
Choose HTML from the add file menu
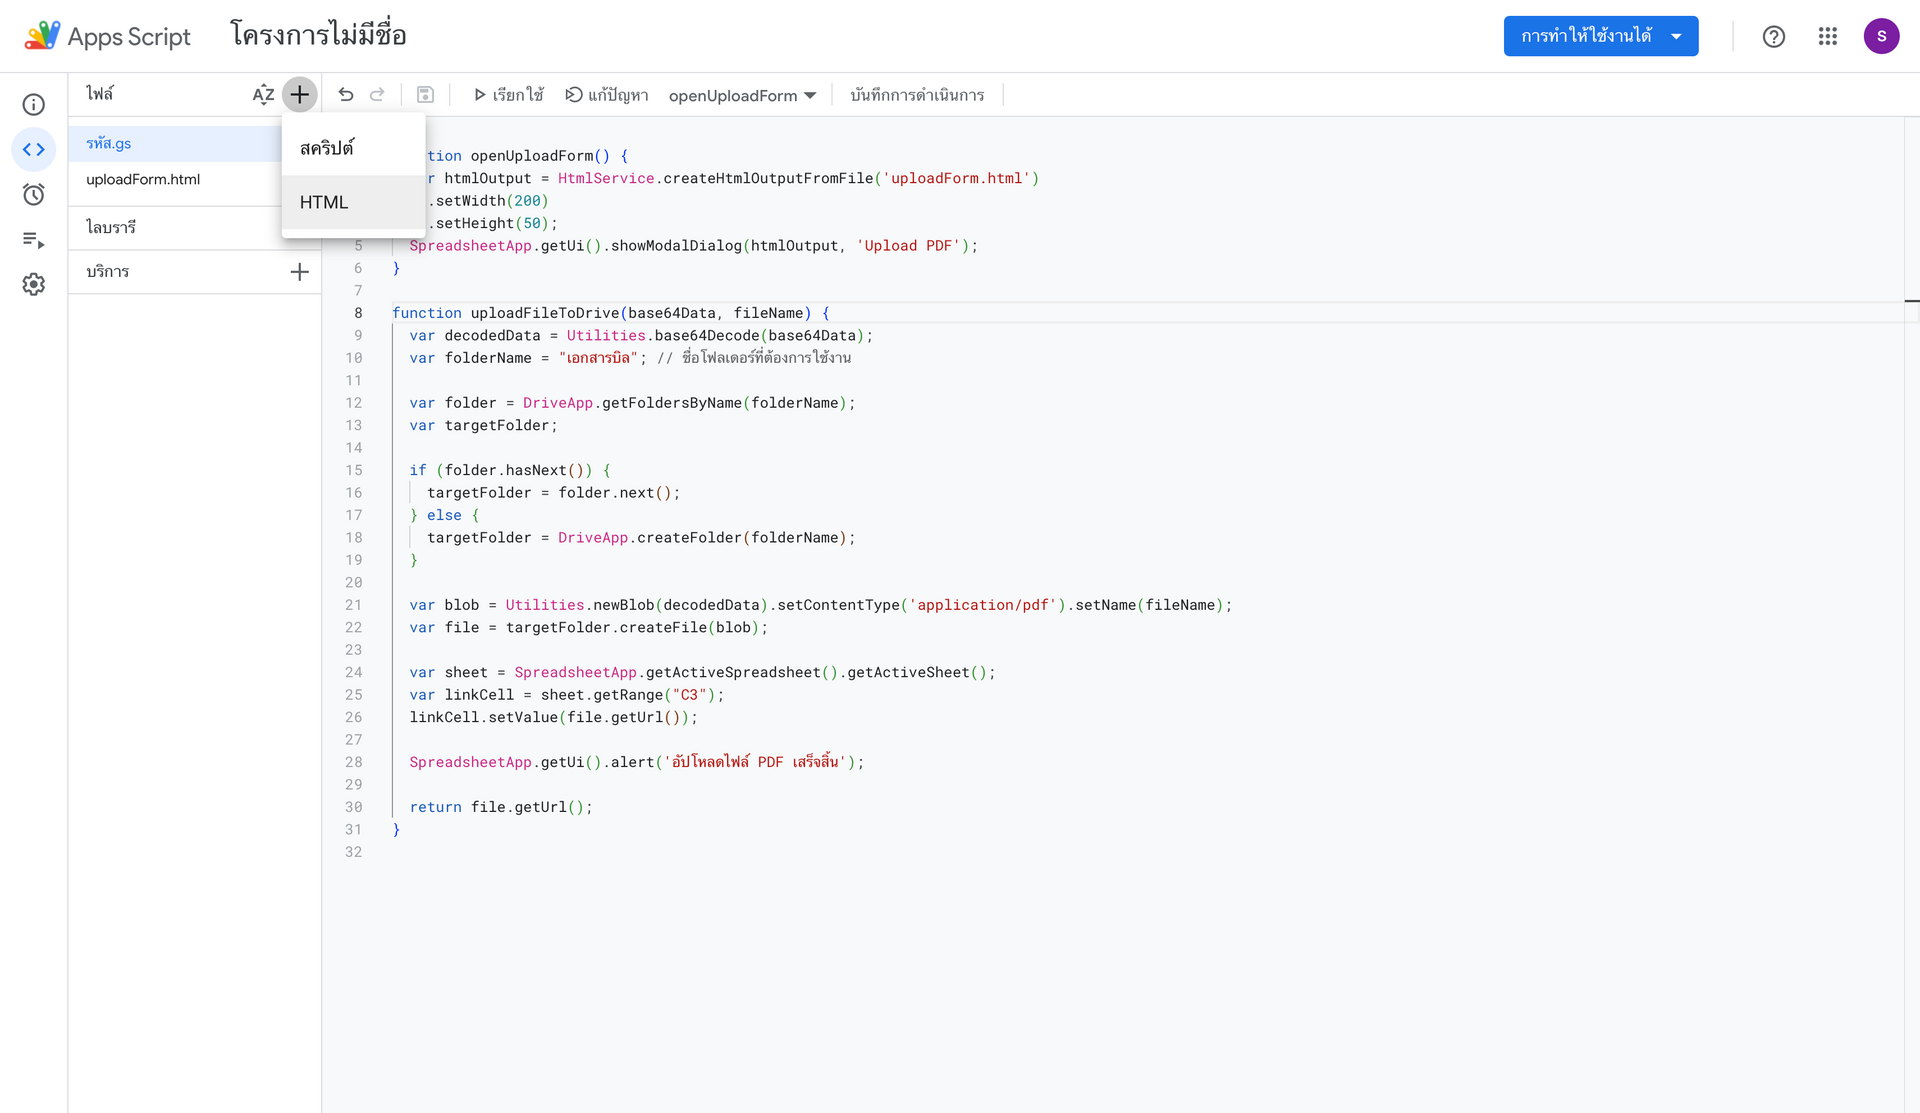coord(354,202)
